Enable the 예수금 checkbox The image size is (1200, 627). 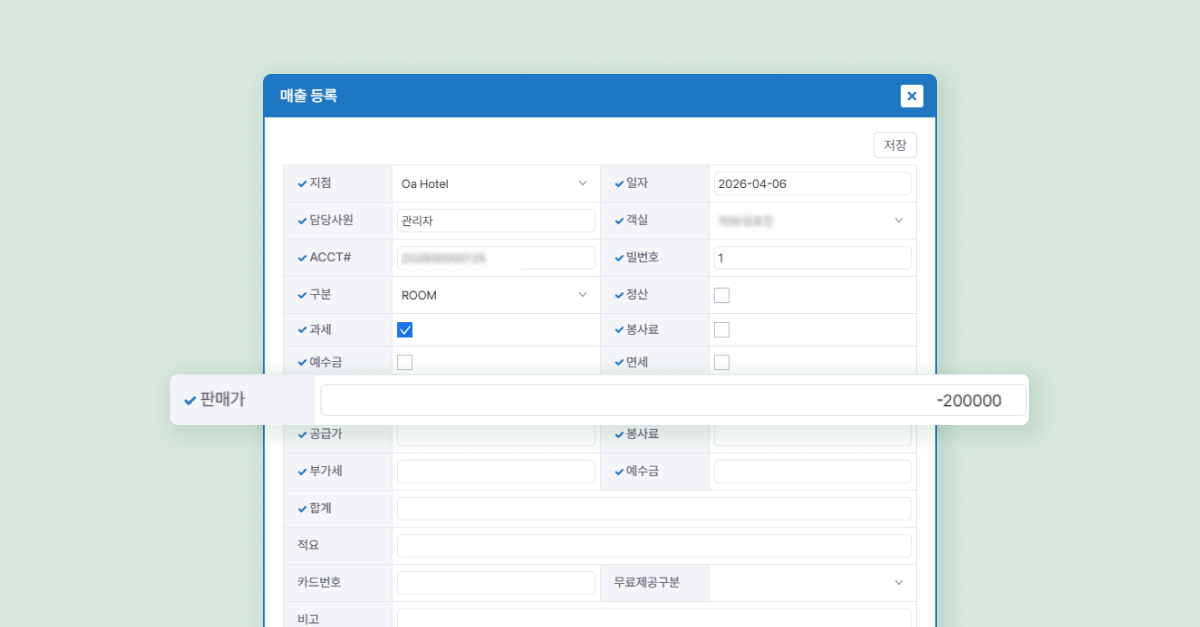(x=405, y=362)
